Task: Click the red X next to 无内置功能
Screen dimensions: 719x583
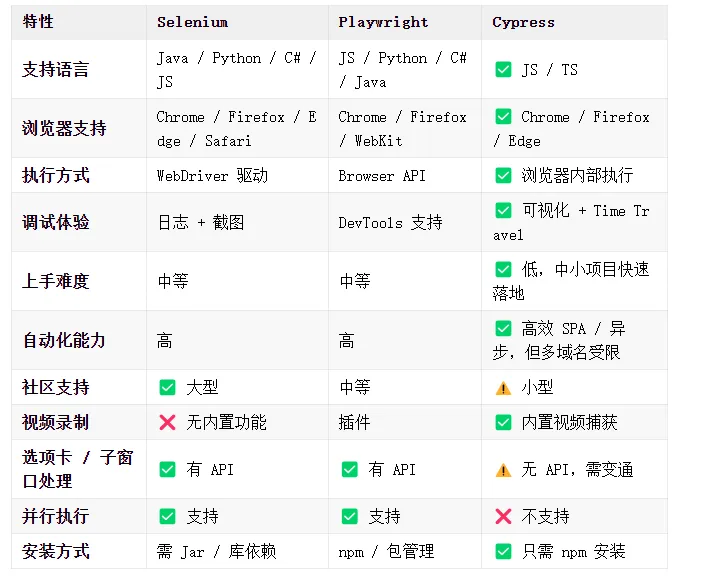Action: tap(167, 422)
